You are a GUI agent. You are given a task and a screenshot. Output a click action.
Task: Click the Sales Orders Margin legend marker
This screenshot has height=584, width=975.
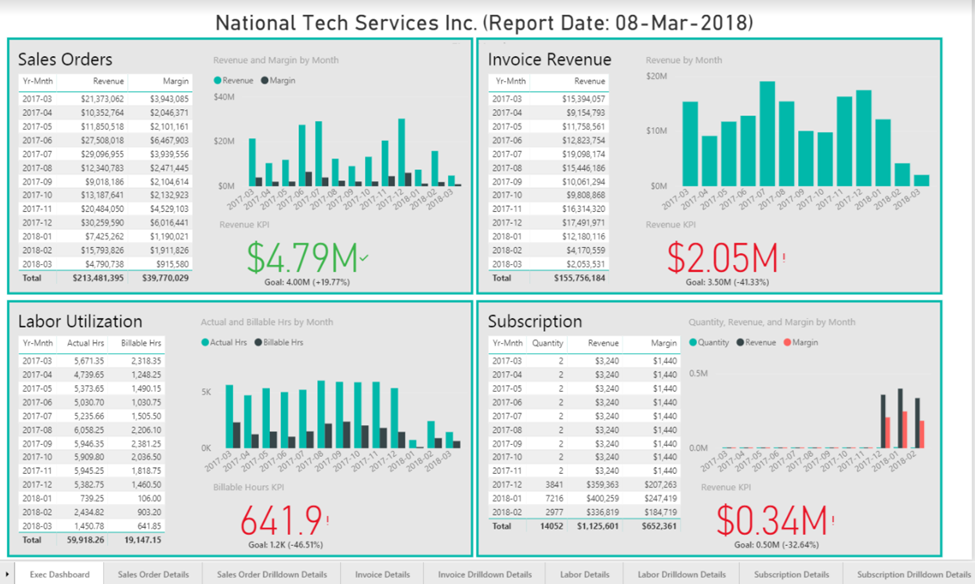point(264,80)
